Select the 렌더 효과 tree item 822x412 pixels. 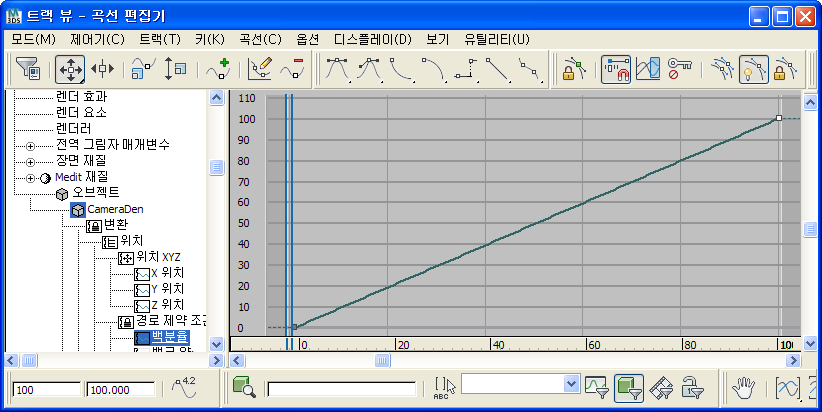tap(81, 96)
